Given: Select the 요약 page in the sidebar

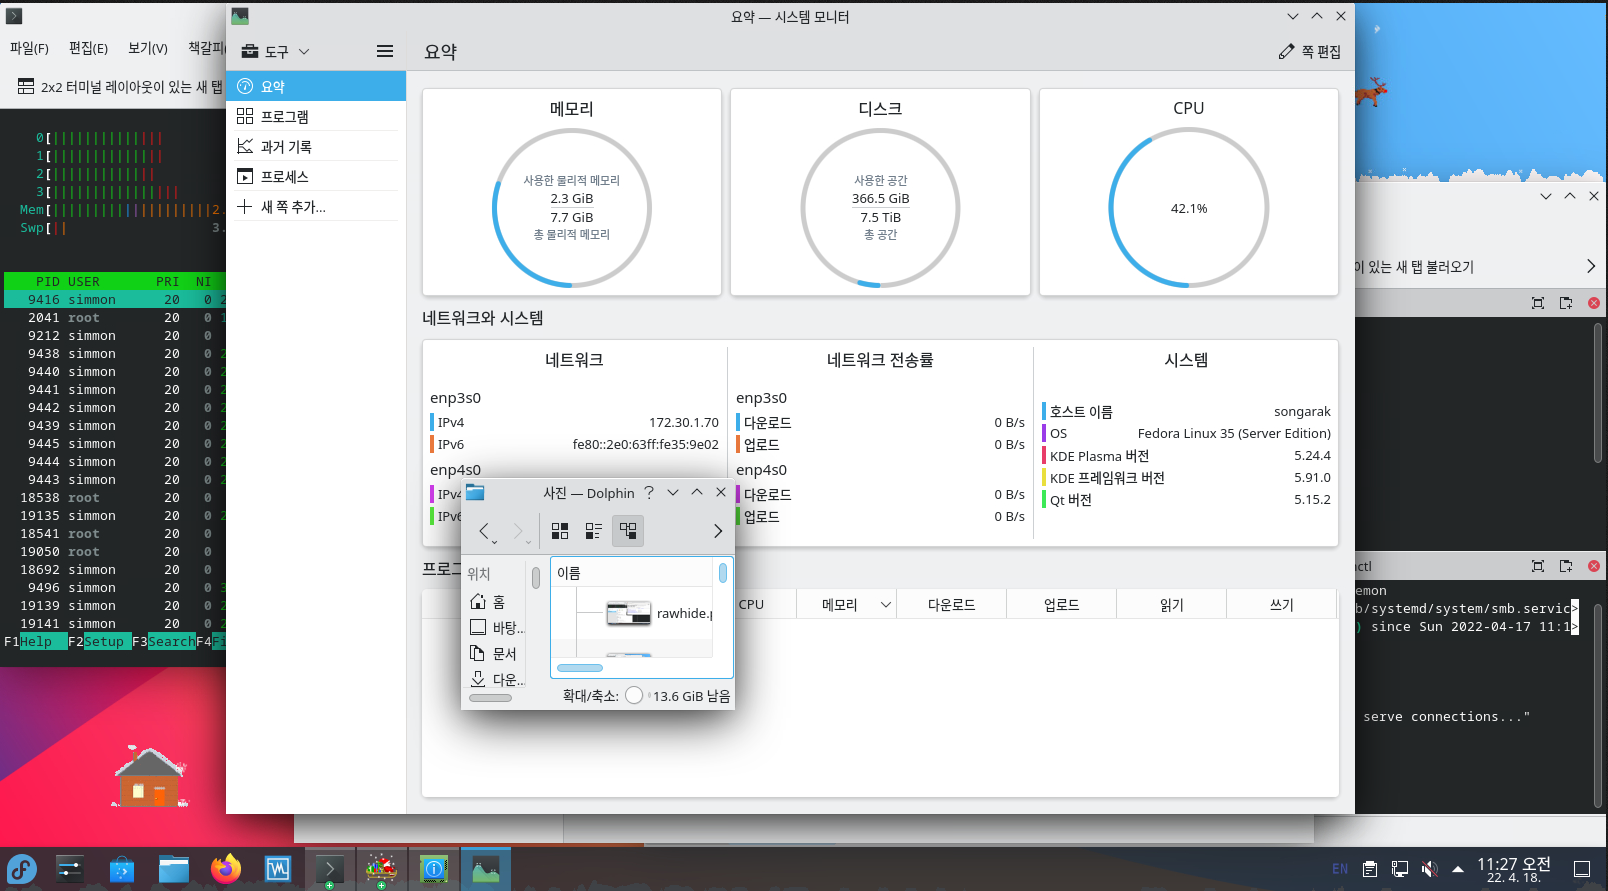Looking at the screenshot, I should 316,86.
